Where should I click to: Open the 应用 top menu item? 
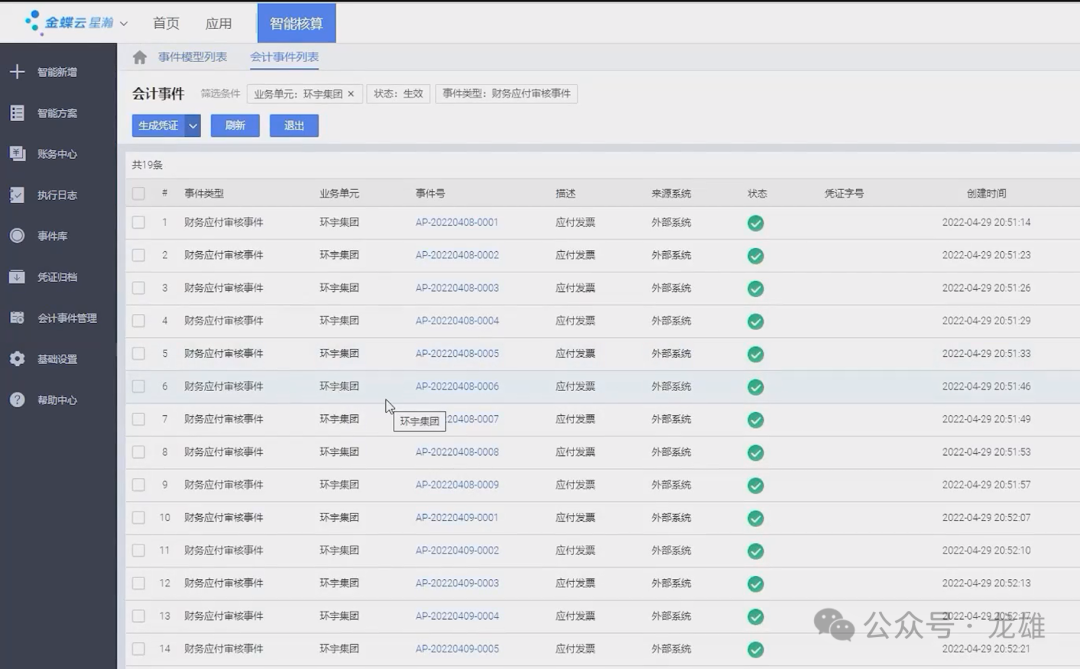pyautogui.click(x=218, y=23)
